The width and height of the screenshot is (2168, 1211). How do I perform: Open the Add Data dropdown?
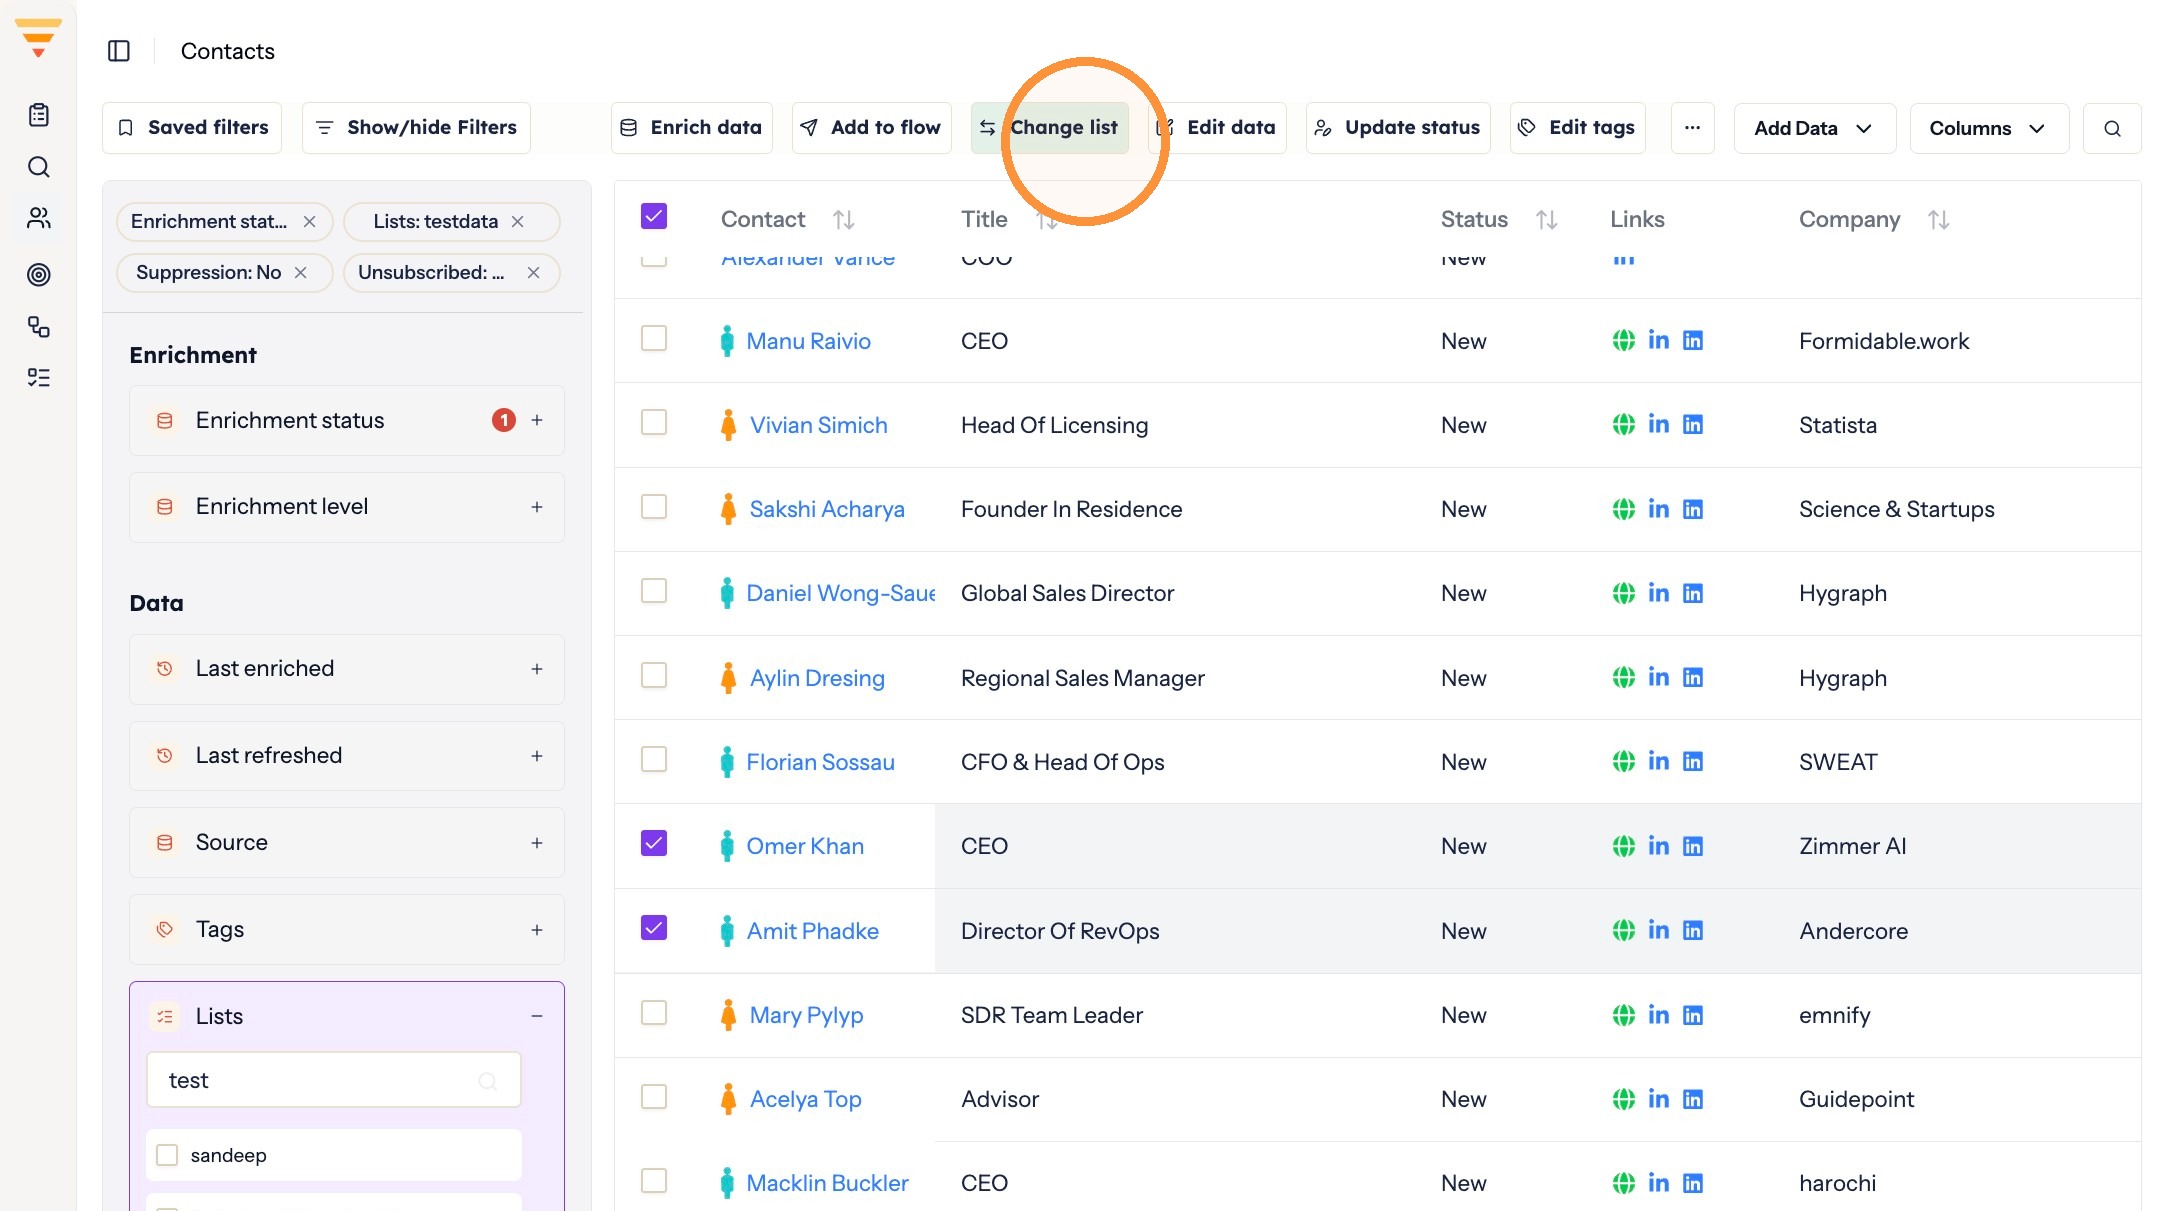1814,128
